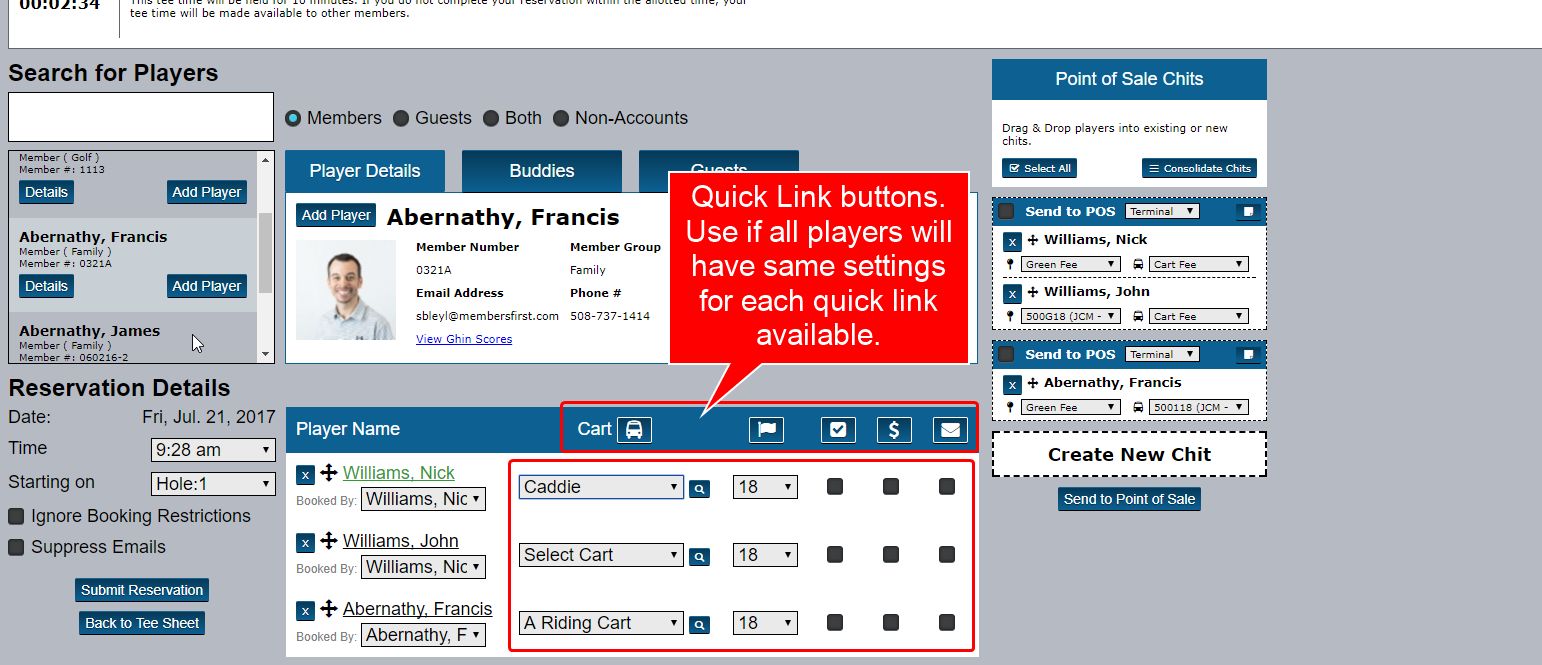The width and height of the screenshot is (1542, 665).
Task: Click Add Player in the player details panel
Action: point(336,215)
